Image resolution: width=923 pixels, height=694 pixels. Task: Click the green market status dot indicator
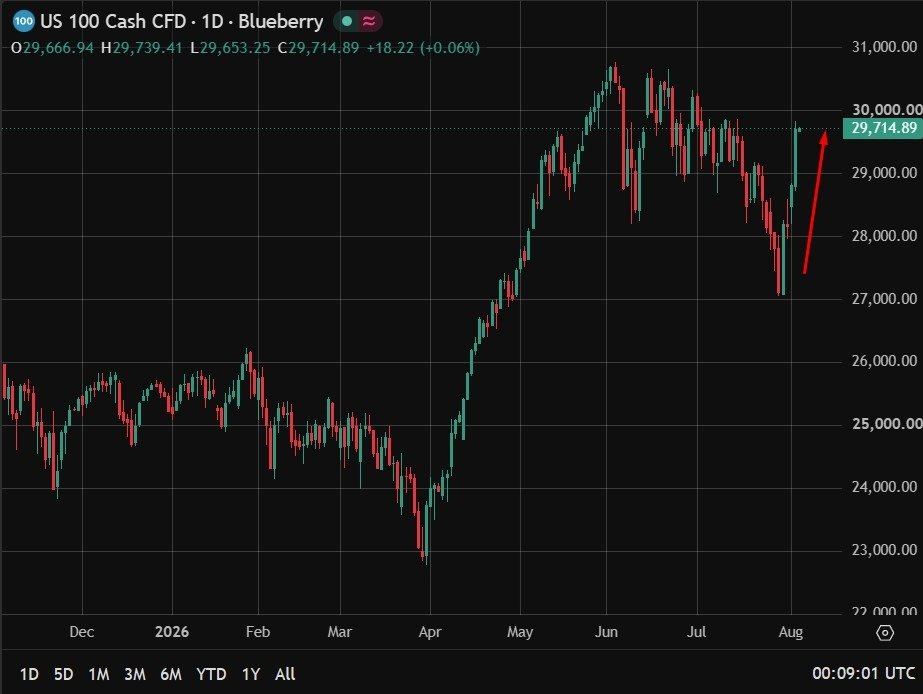(347, 22)
